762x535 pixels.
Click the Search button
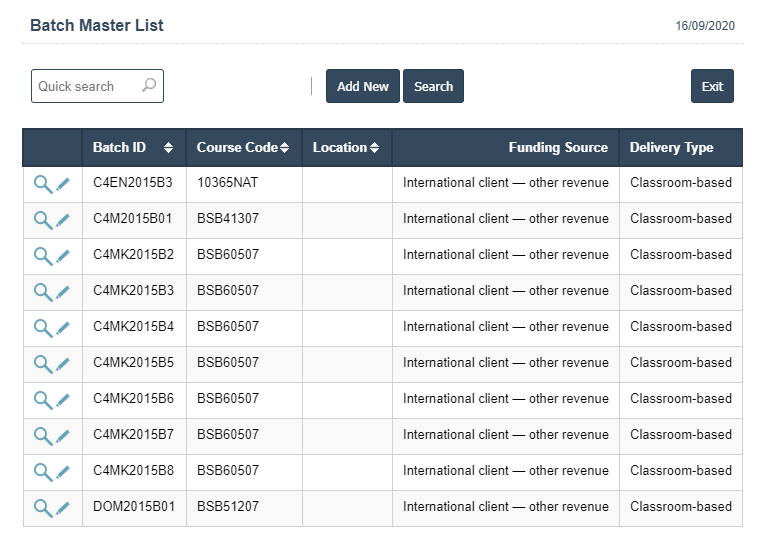tap(433, 86)
